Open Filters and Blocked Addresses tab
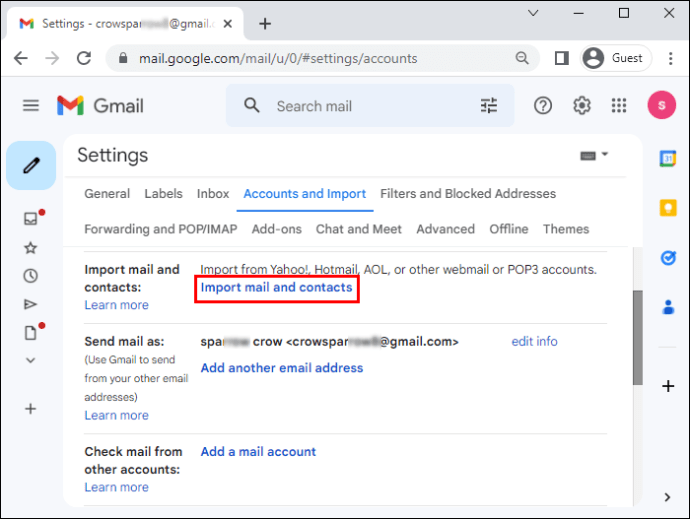 [468, 194]
